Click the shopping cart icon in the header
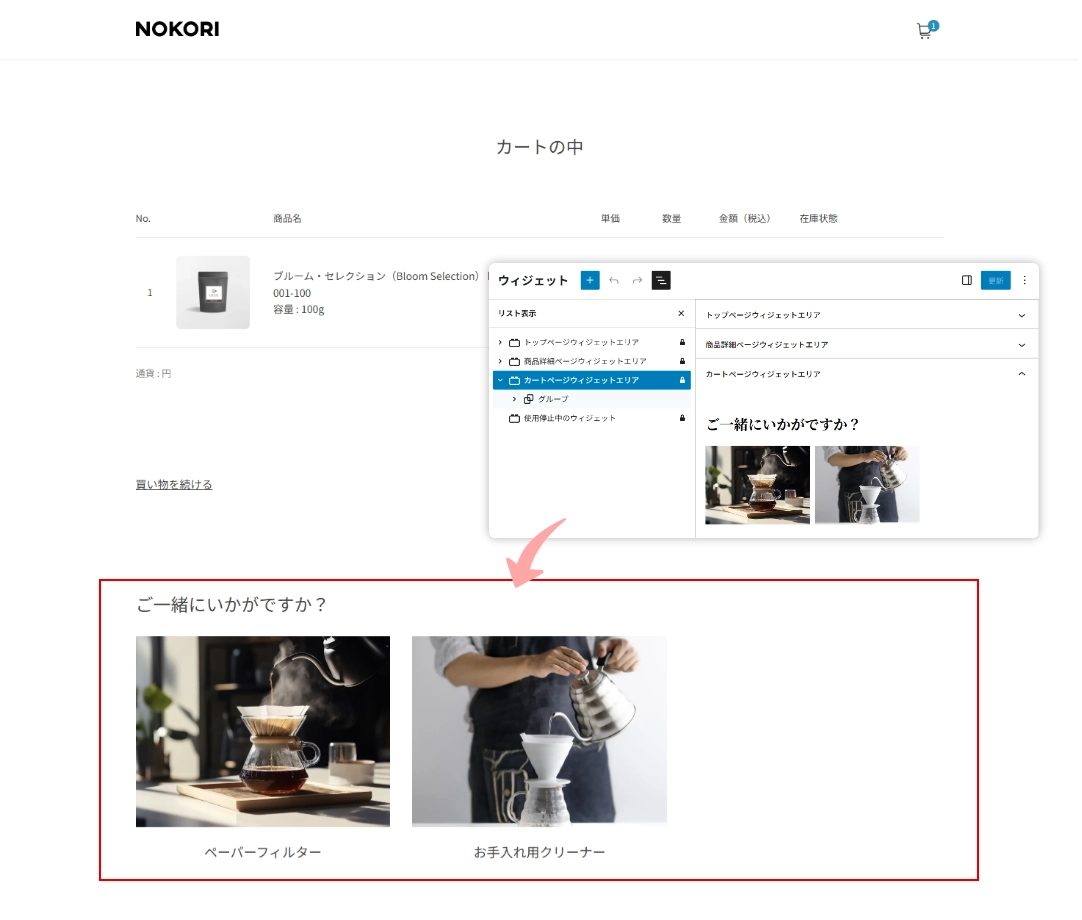 (923, 31)
